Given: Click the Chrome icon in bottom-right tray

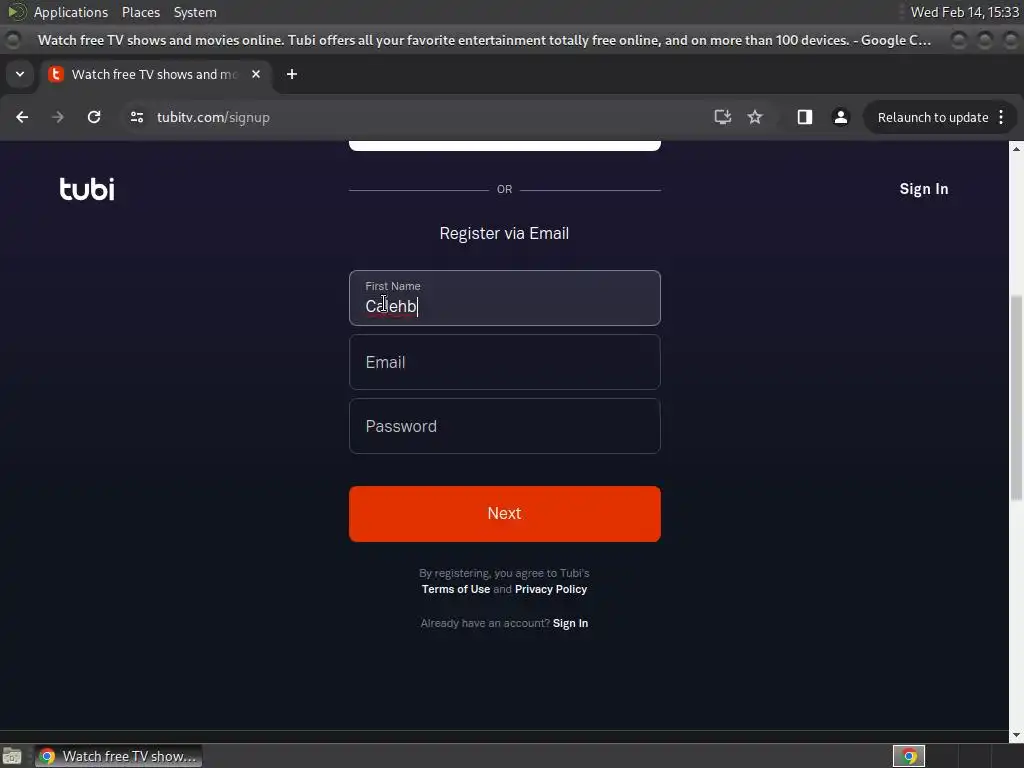Looking at the screenshot, I should (908, 756).
